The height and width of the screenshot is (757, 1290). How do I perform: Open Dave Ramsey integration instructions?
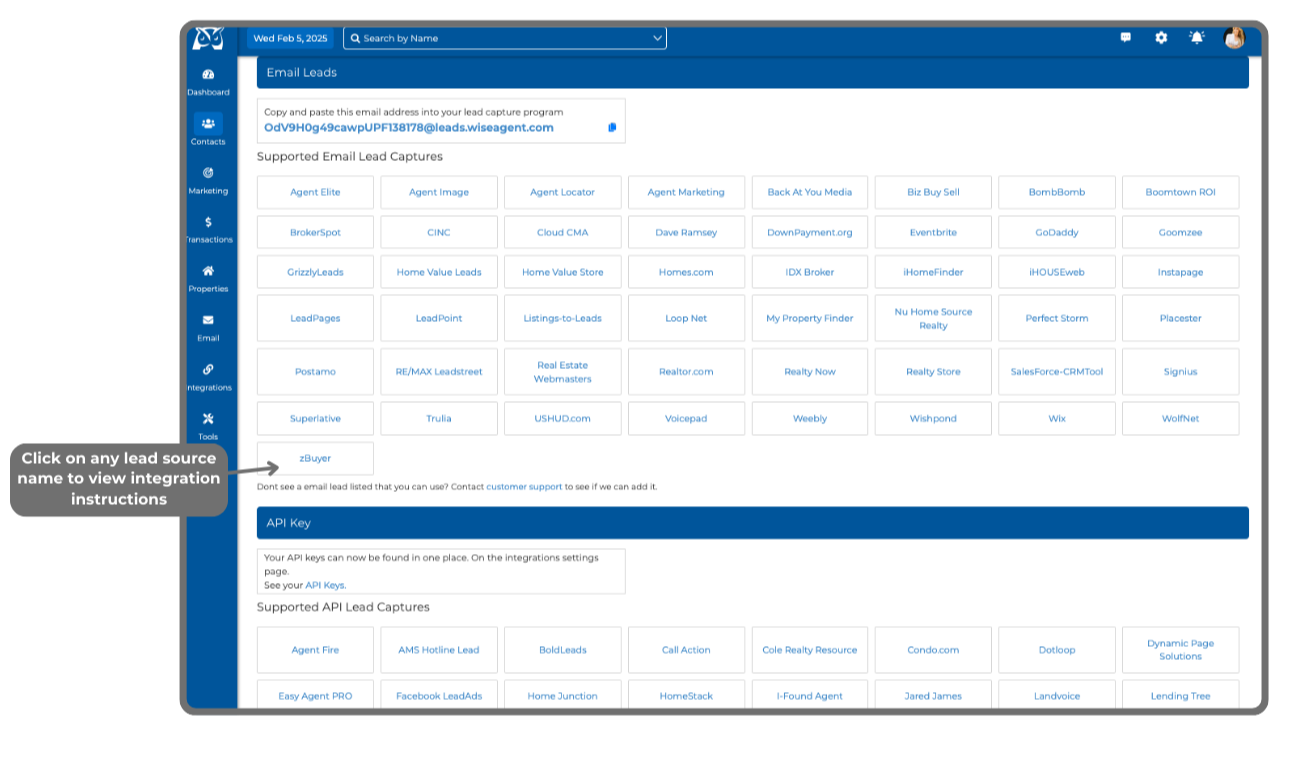[x=686, y=232]
